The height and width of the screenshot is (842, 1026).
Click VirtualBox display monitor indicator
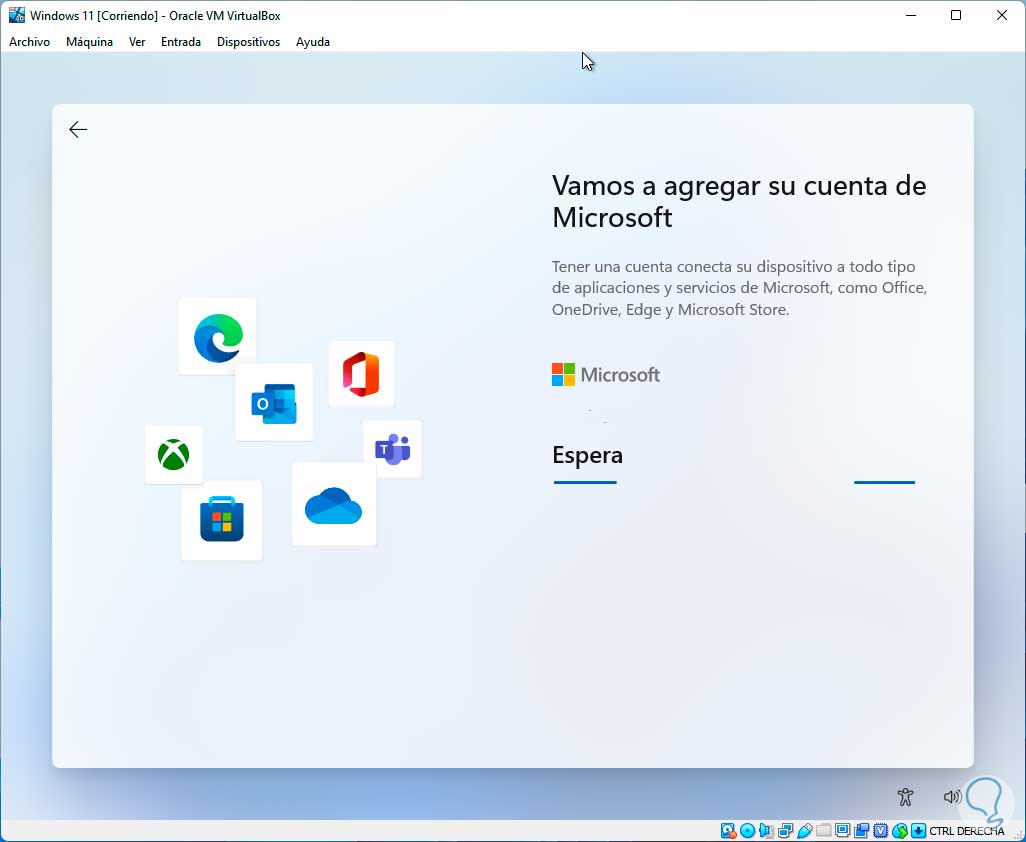click(843, 831)
